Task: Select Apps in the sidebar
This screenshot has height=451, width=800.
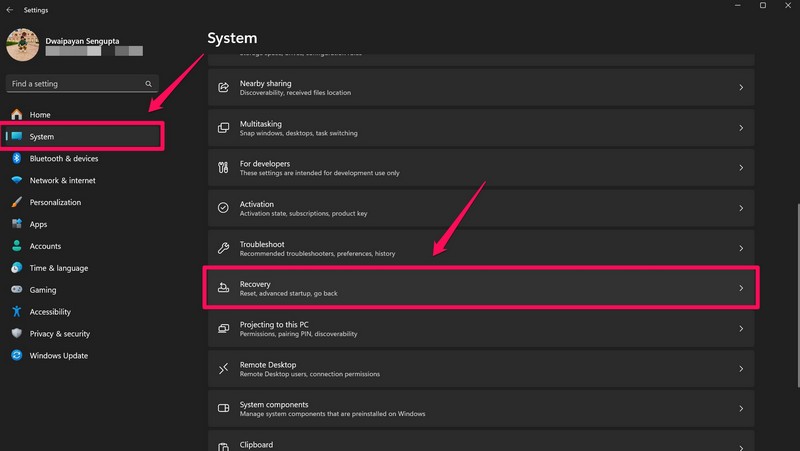Action: click(x=39, y=224)
